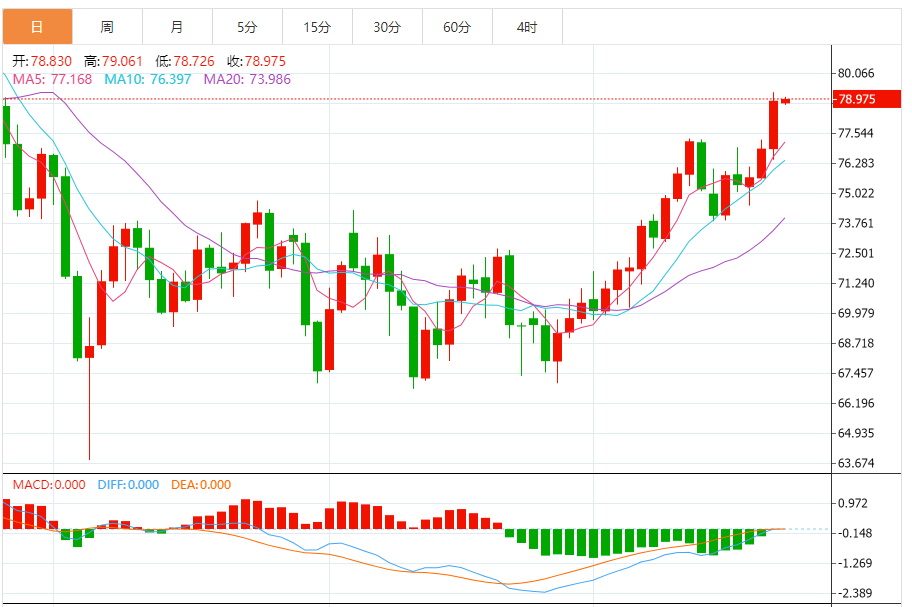Image resolution: width=912 pixels, height=607 pixels.
Task: Click the opening price 开:78.830
Action: pos(42,61)
